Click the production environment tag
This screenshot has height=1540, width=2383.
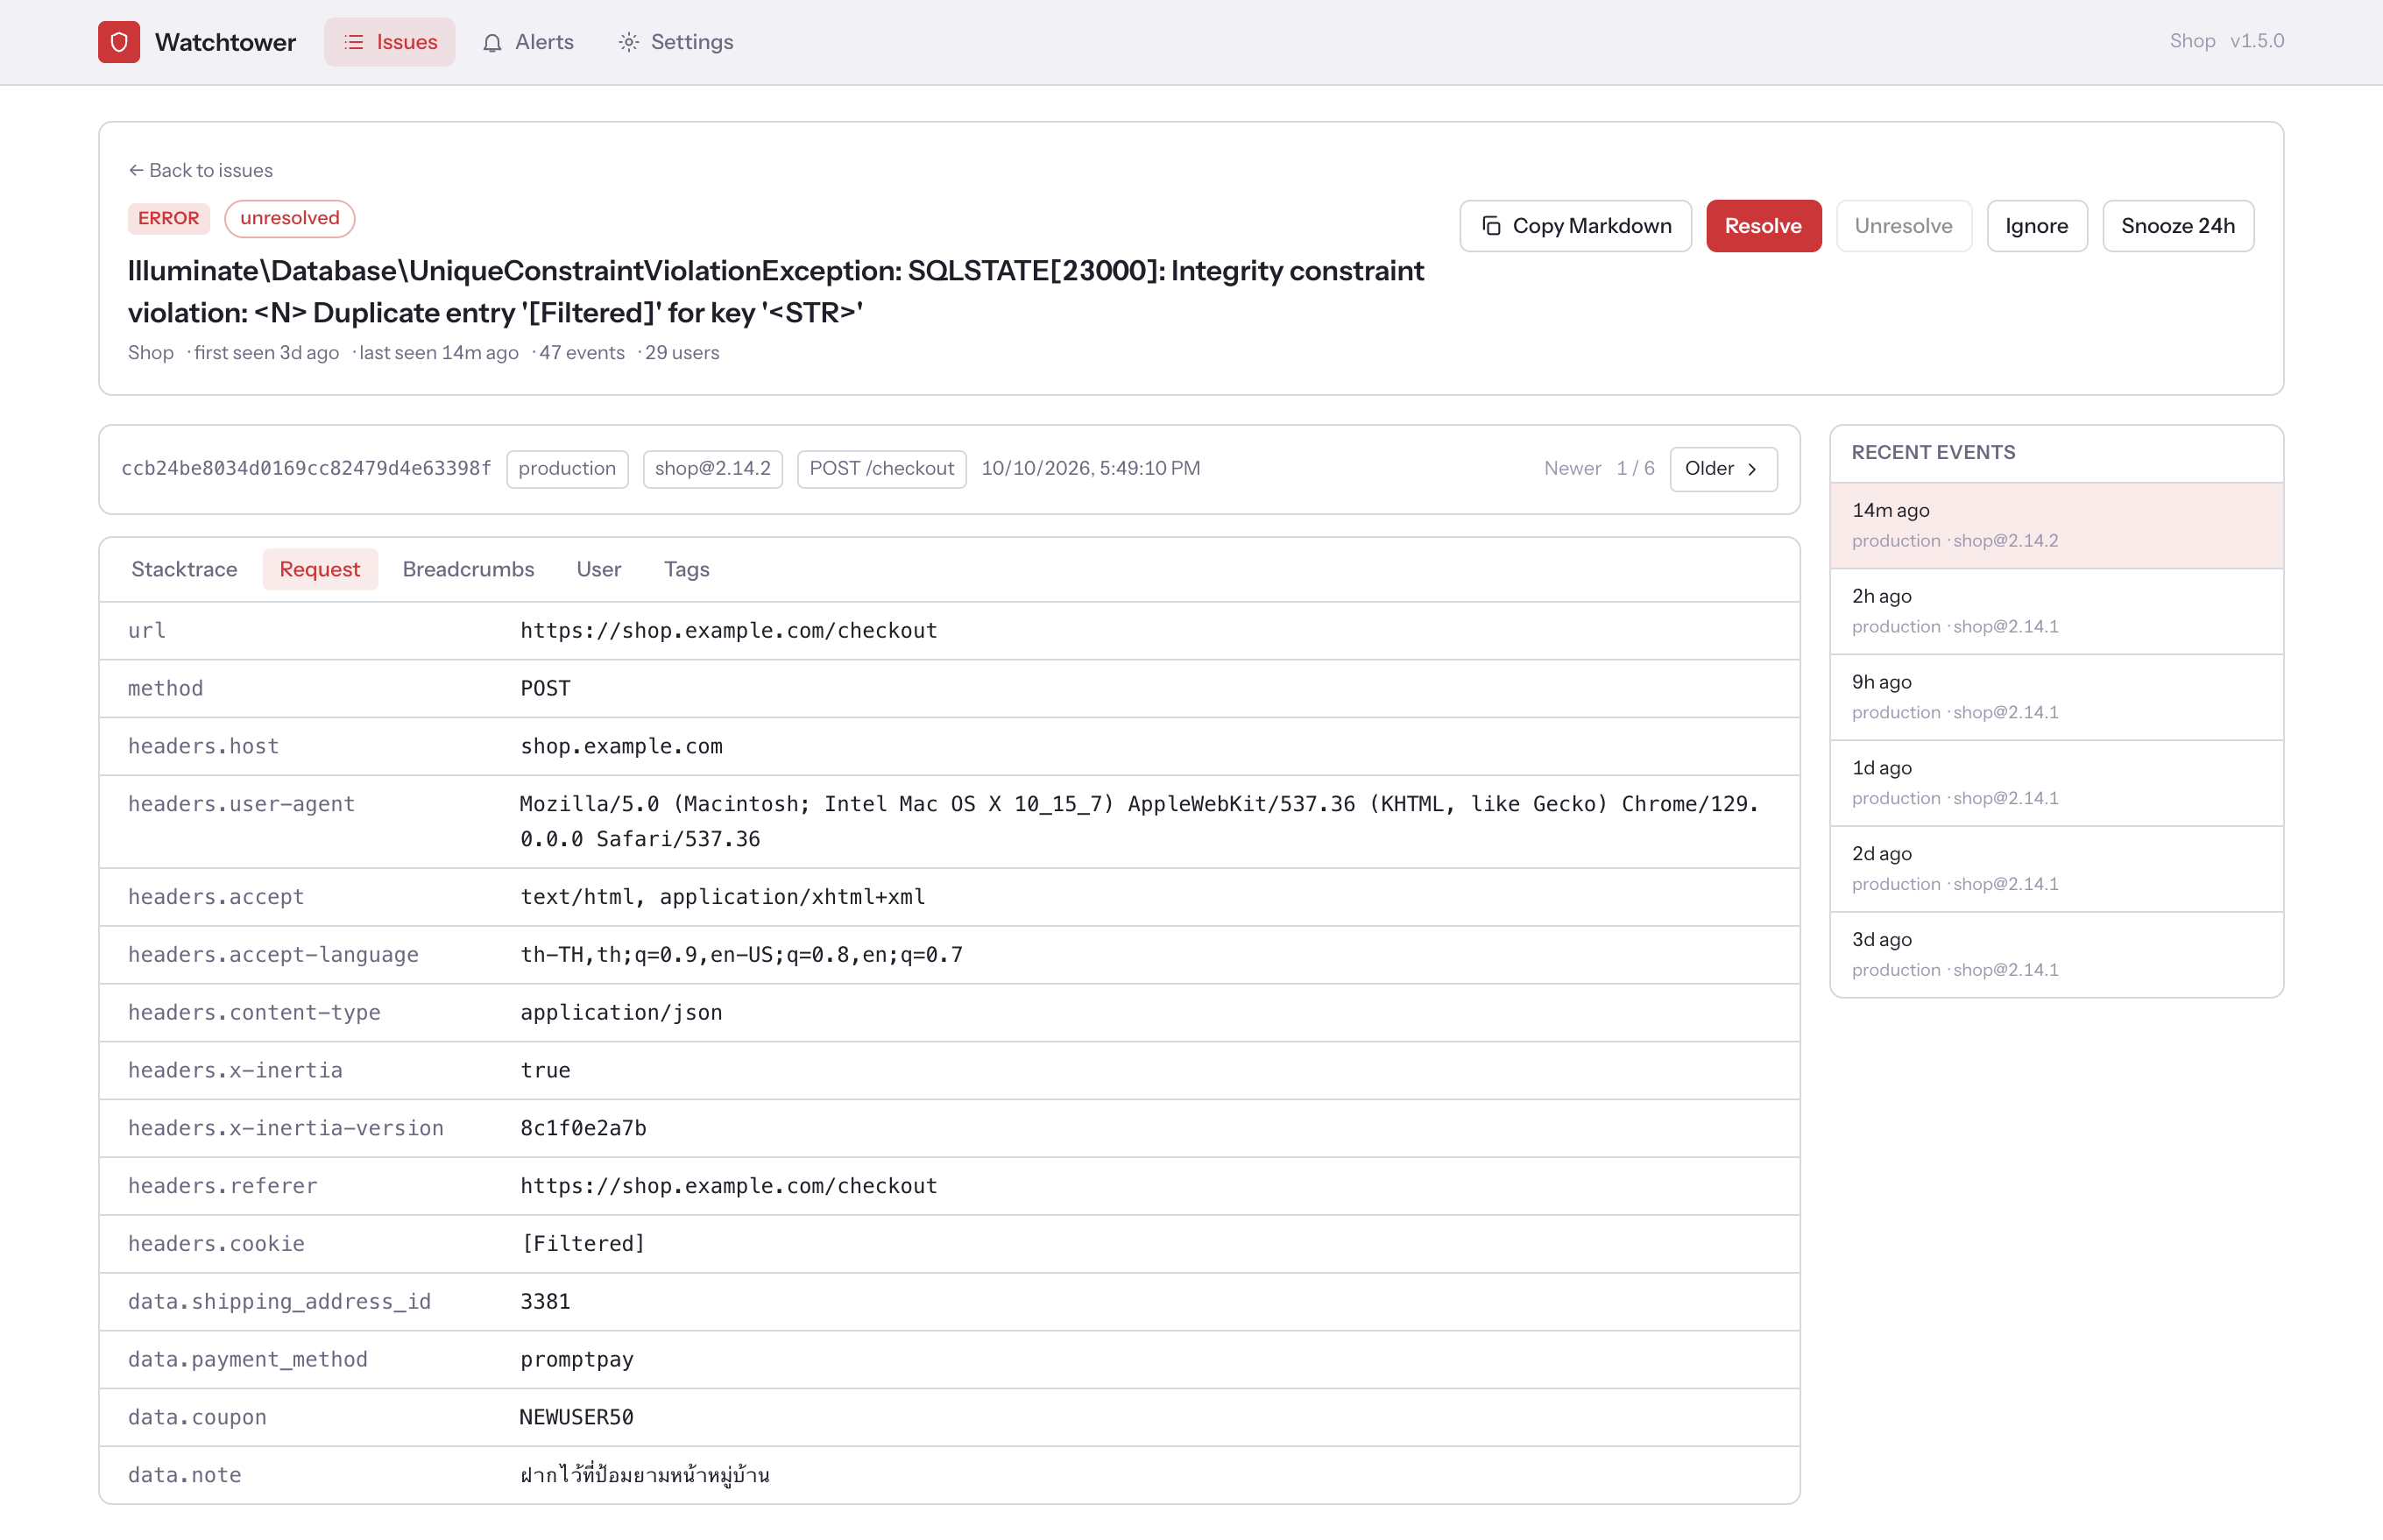click(x=567, y=469)
